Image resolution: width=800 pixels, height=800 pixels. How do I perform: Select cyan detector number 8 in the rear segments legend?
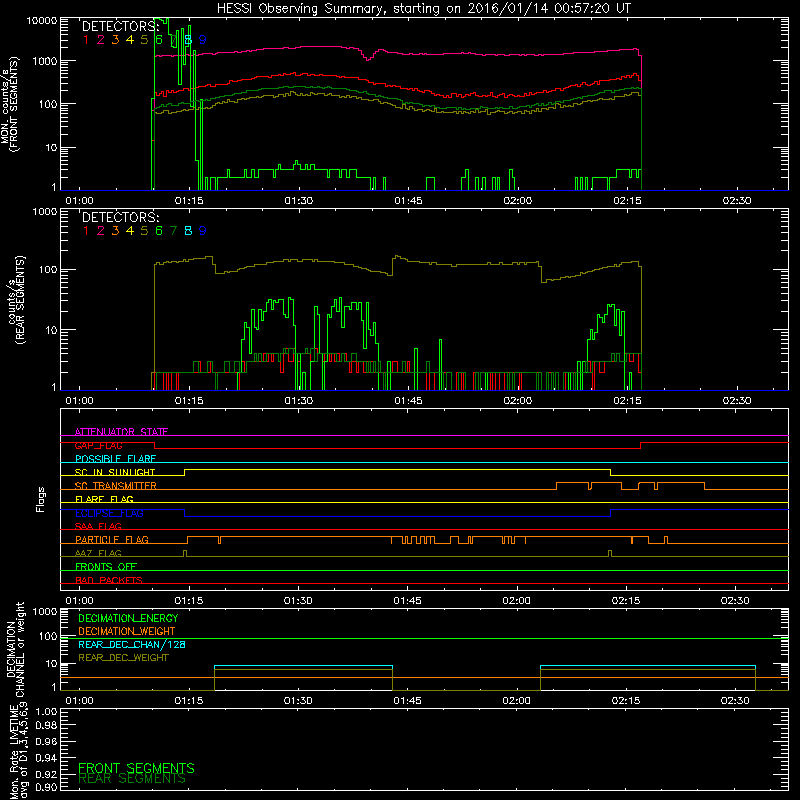point(188,231)
